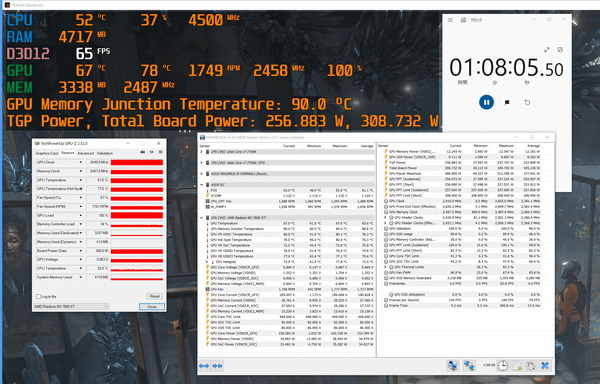Collapse the AMD Radeon RX 7900 XT GPU group
This screenshot has height=384, width=600.
202,218
